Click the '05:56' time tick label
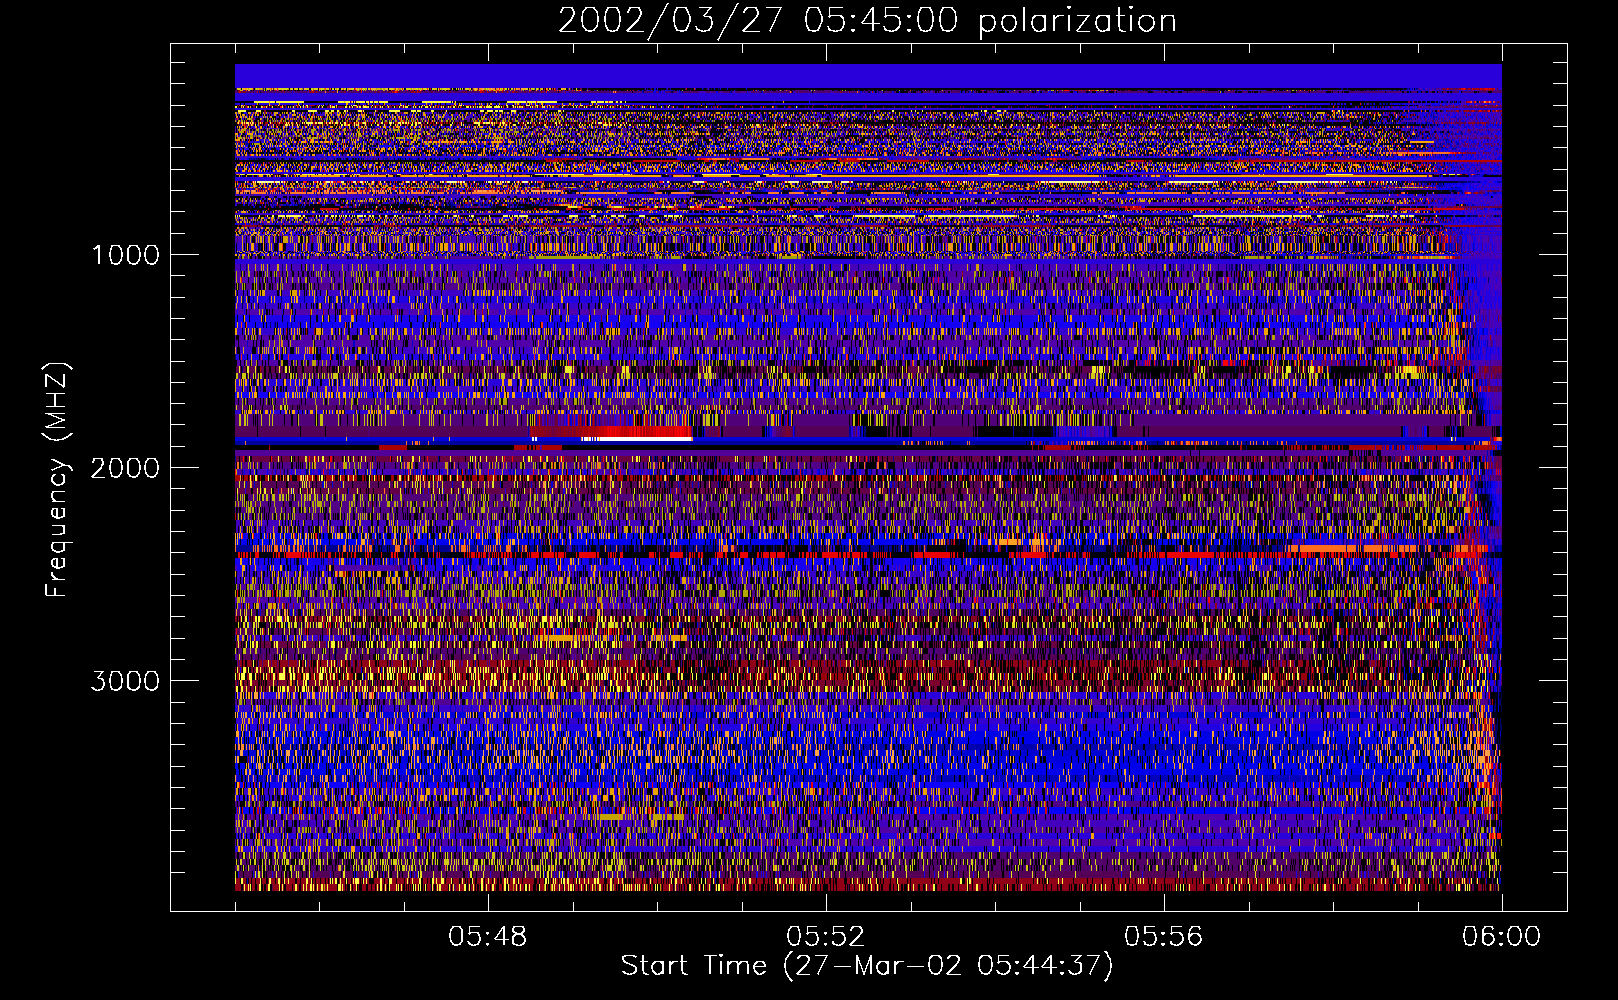 (x=1163, y=937)
